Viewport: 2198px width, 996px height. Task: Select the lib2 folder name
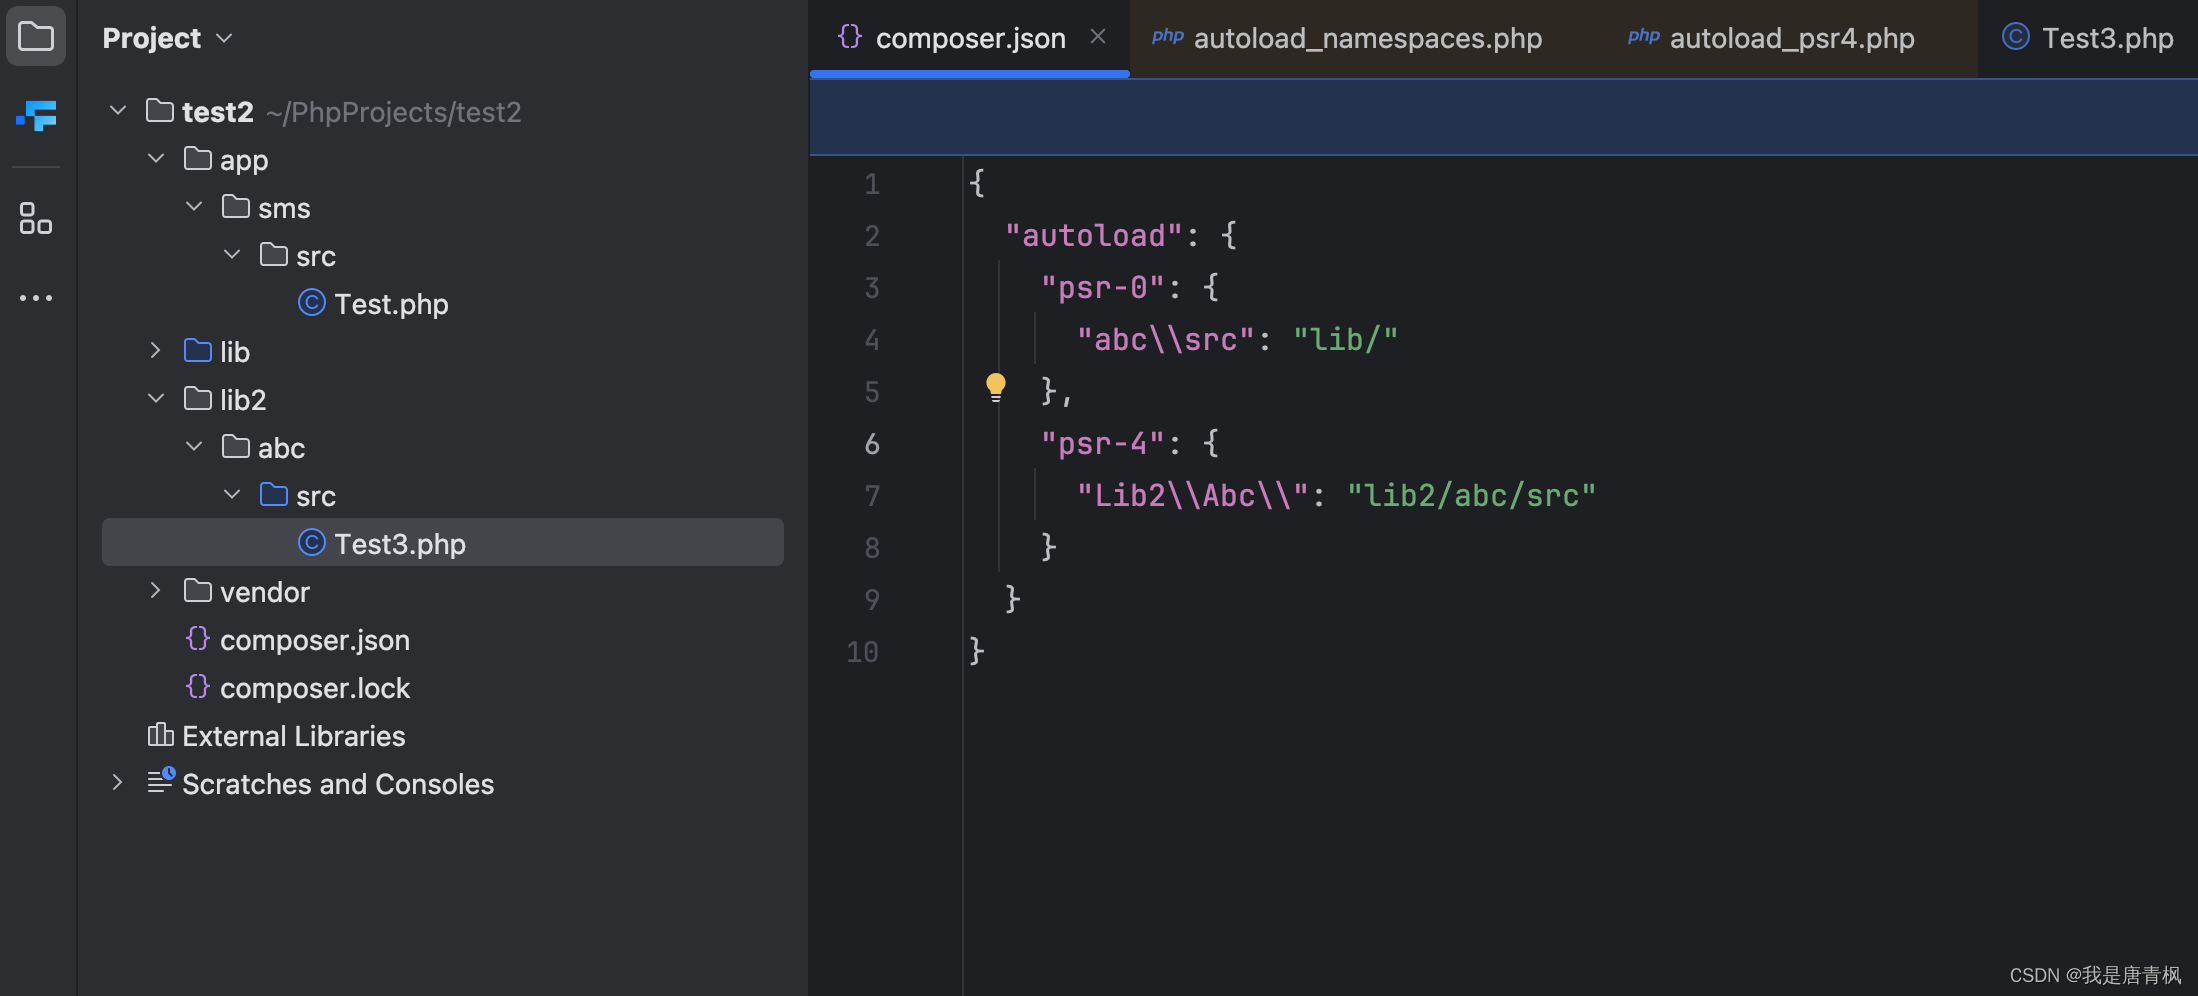[243, 400]
